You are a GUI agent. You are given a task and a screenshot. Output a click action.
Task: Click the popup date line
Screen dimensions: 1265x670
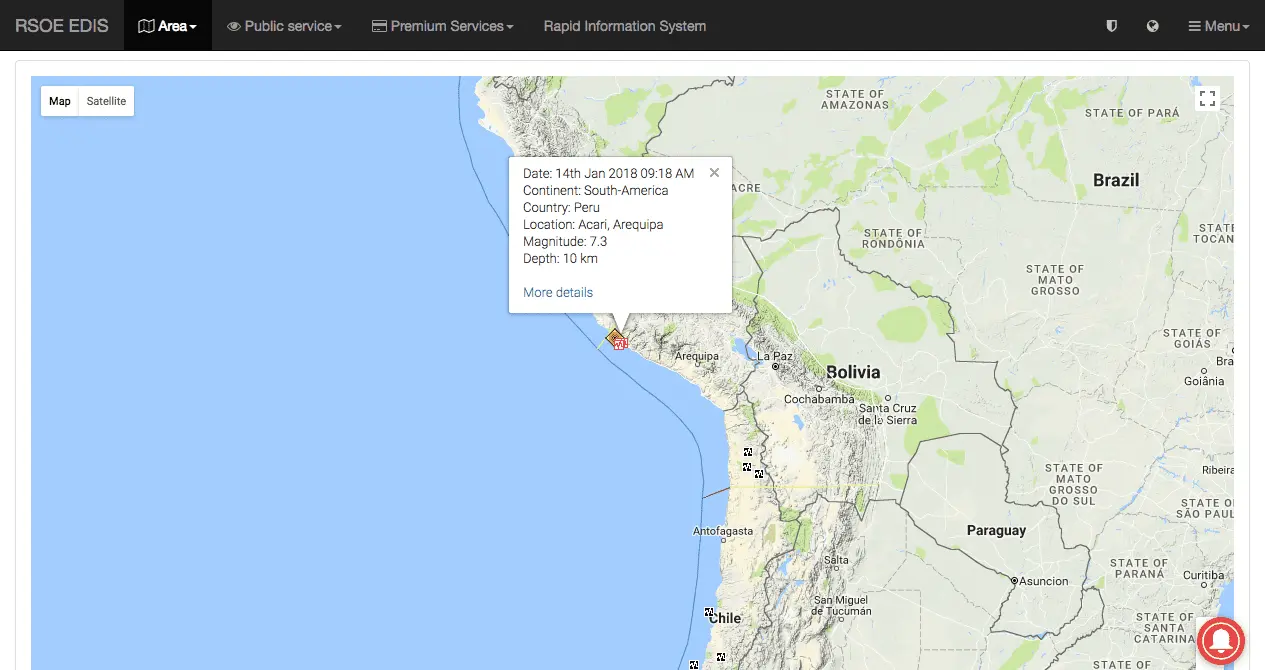(608, 173)
